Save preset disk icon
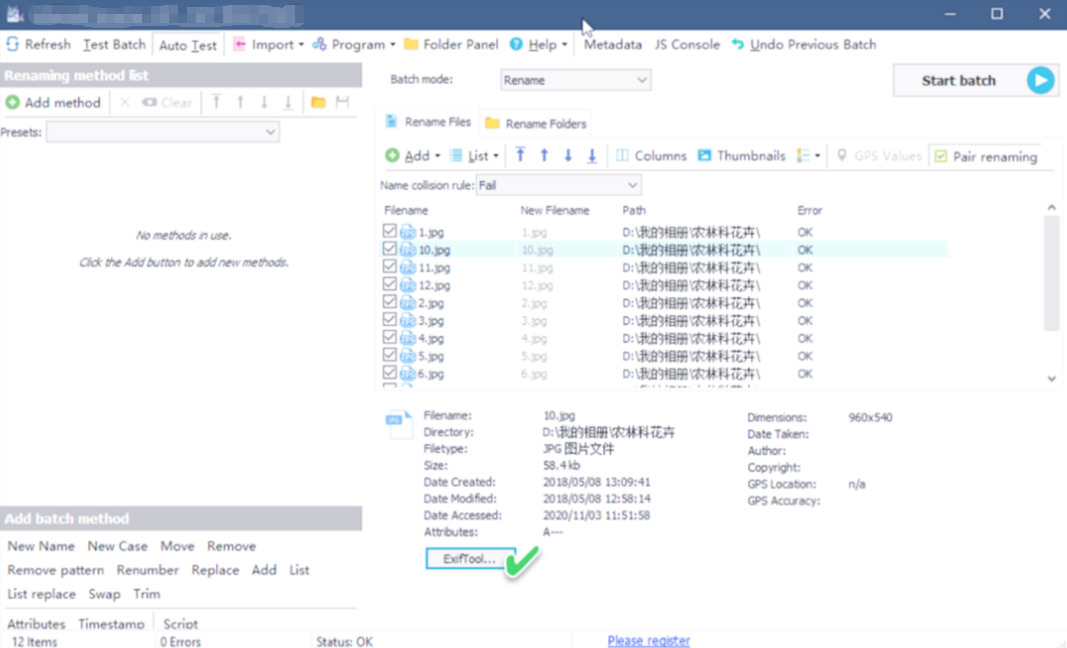This screenshot has width=1067, height=648. 342,102
